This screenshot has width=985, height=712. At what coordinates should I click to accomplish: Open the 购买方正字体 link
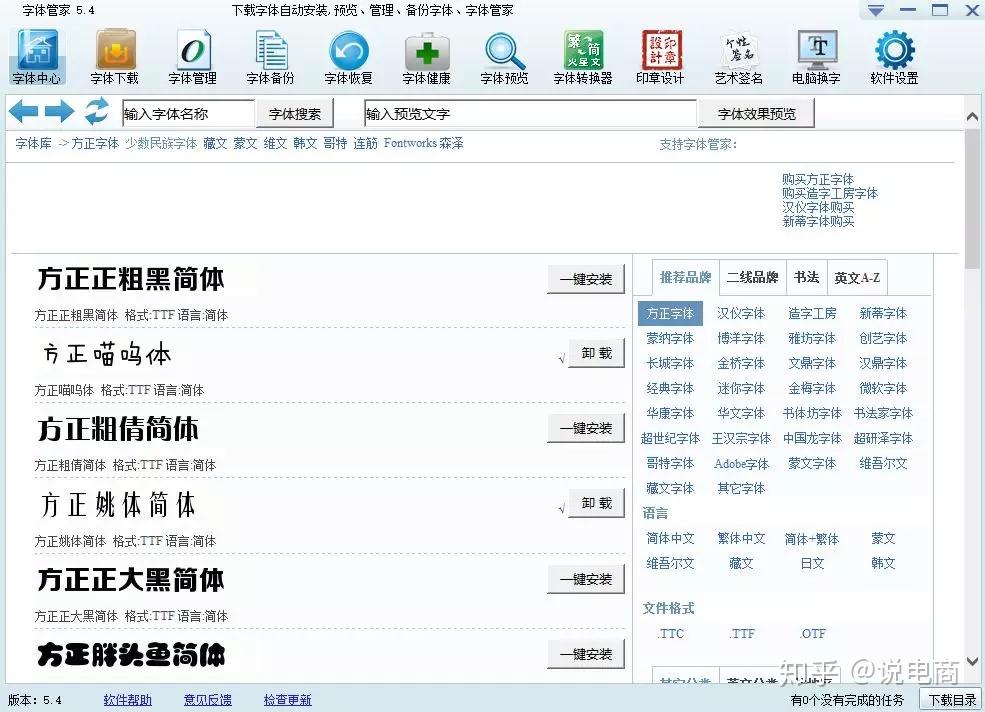[818, 179]
